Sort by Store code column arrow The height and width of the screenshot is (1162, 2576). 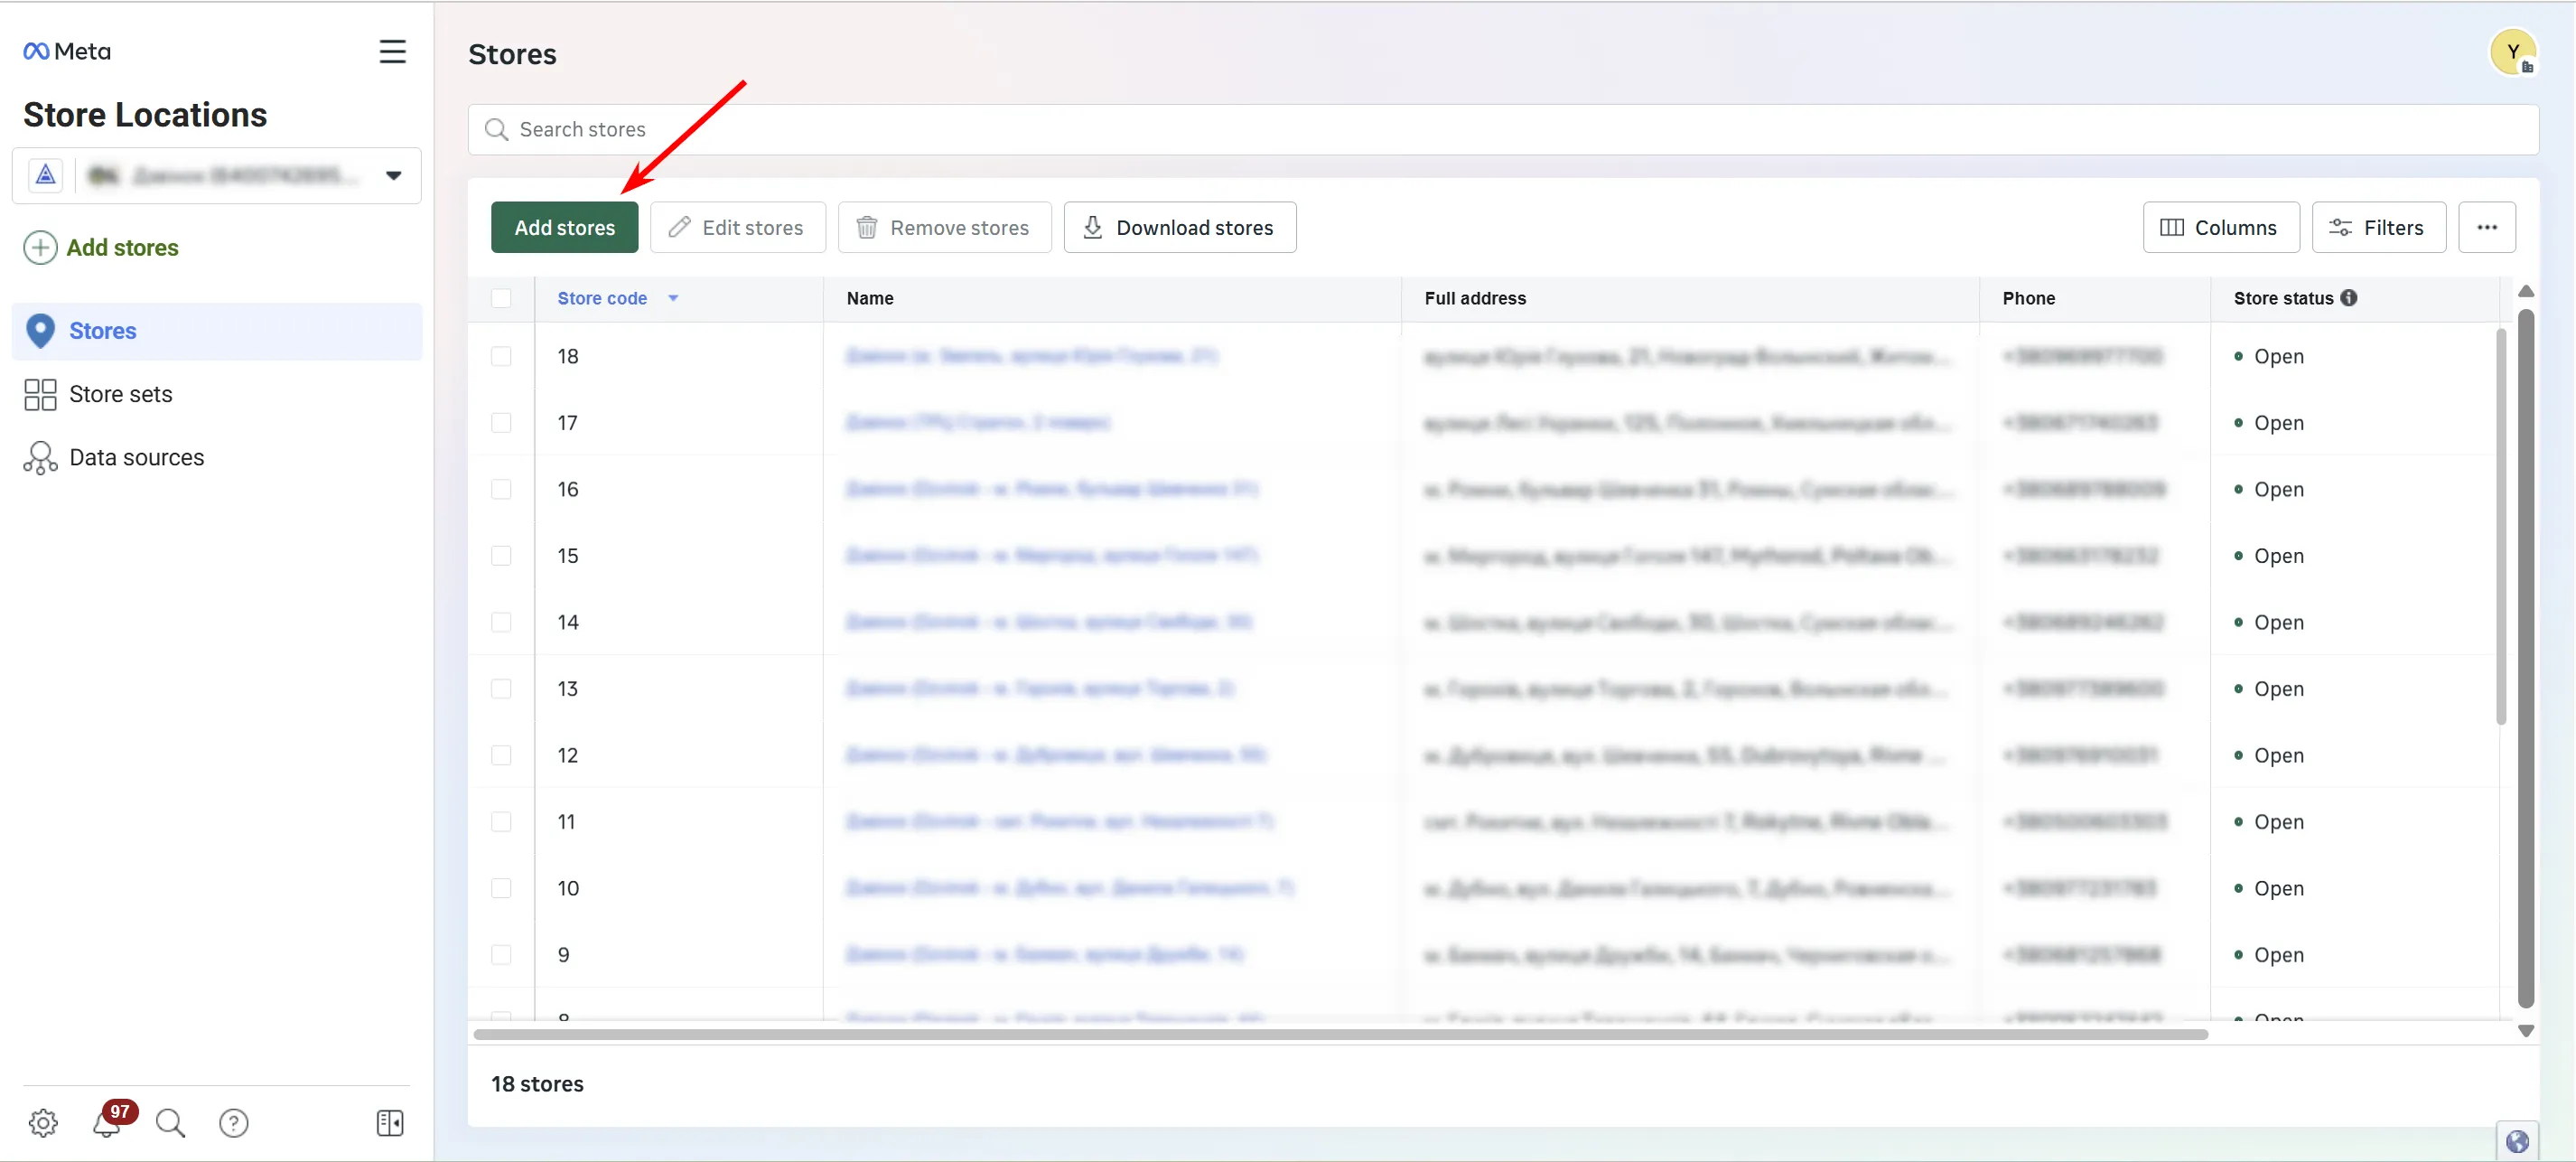(x=673, y=298)
